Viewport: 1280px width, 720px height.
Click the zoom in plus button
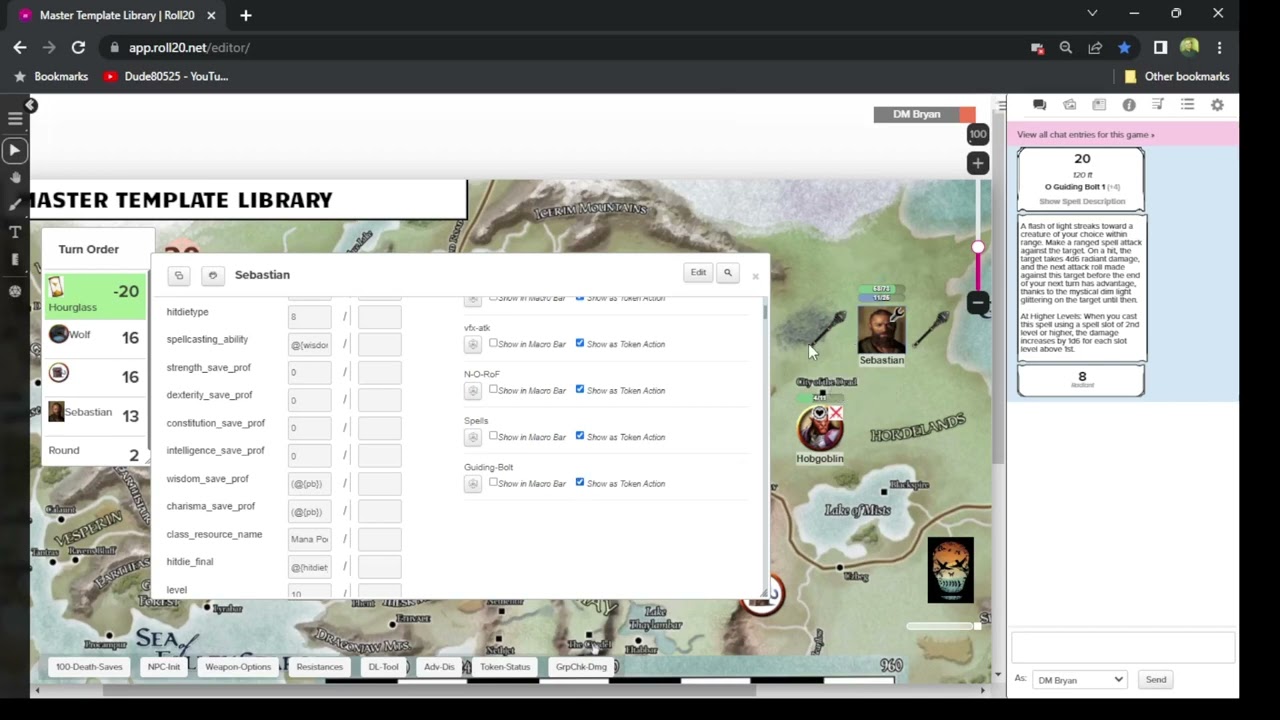pos(978,163)
